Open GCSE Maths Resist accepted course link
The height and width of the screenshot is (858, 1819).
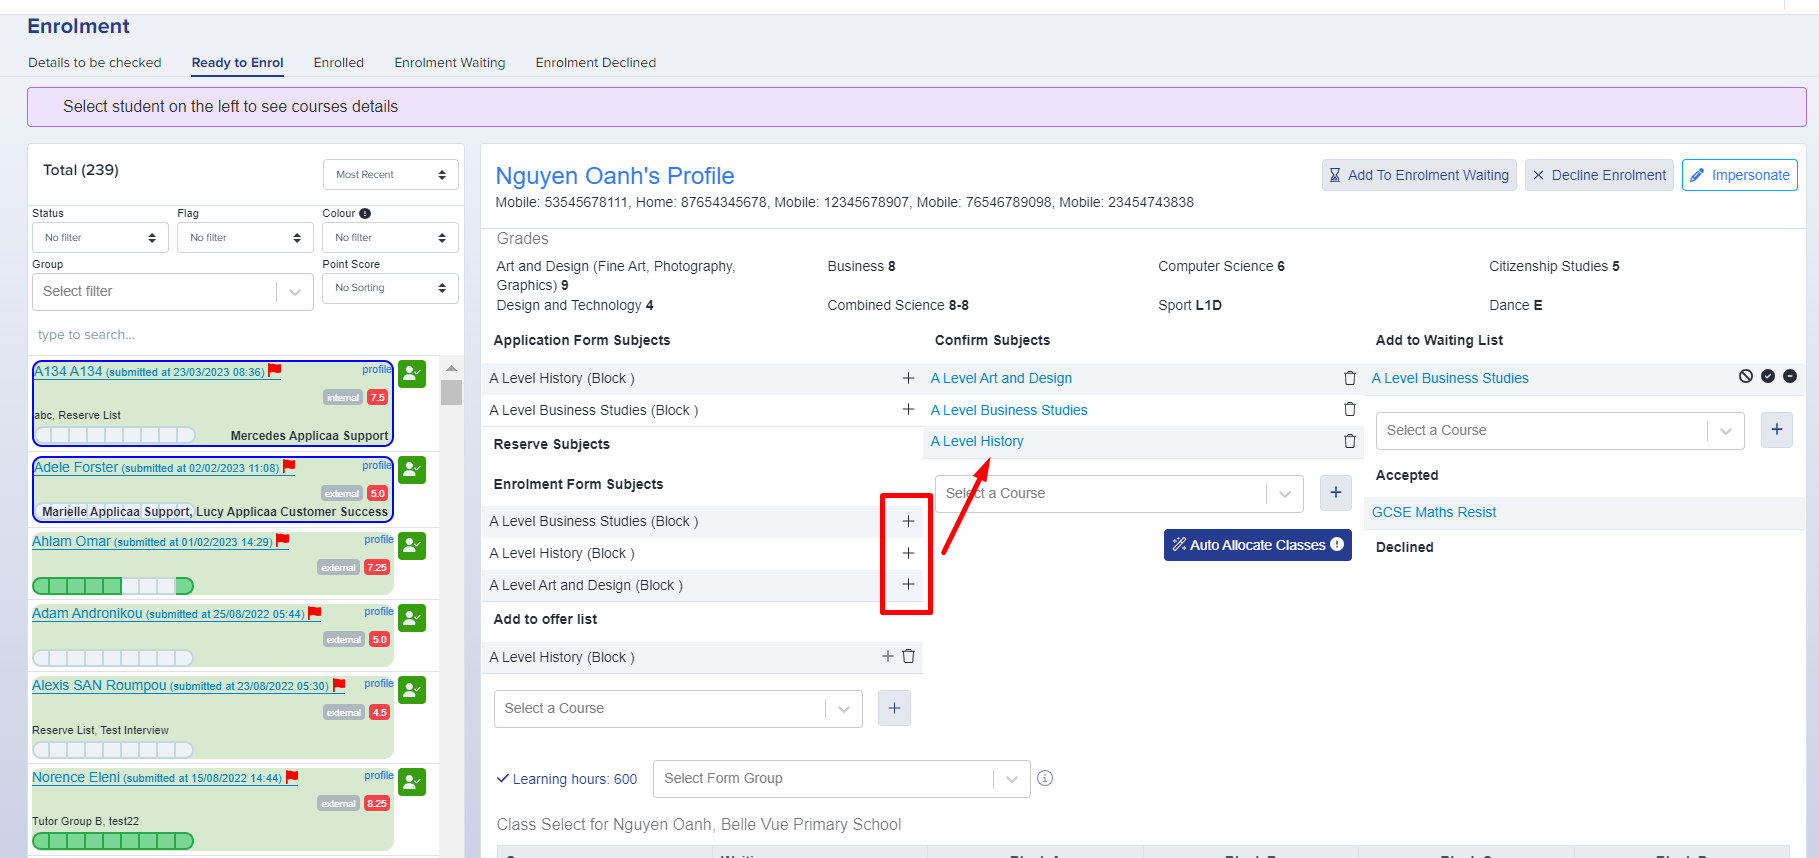tap(1434, 512)
